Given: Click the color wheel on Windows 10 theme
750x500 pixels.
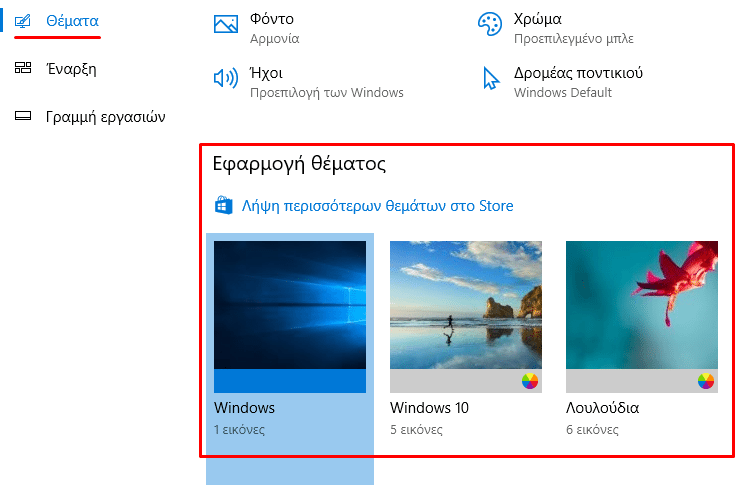Looking at the screenshot, I should tap(529, 381).
